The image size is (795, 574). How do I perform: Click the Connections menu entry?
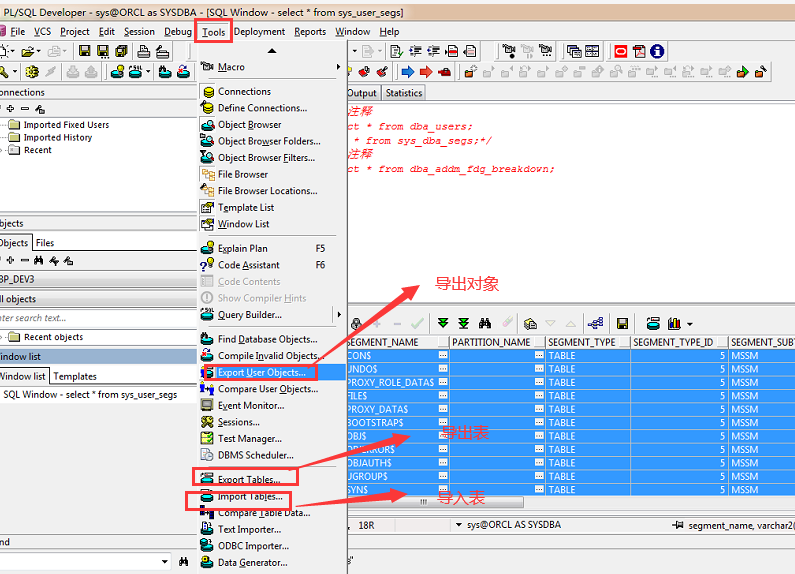tap(244, 91)
